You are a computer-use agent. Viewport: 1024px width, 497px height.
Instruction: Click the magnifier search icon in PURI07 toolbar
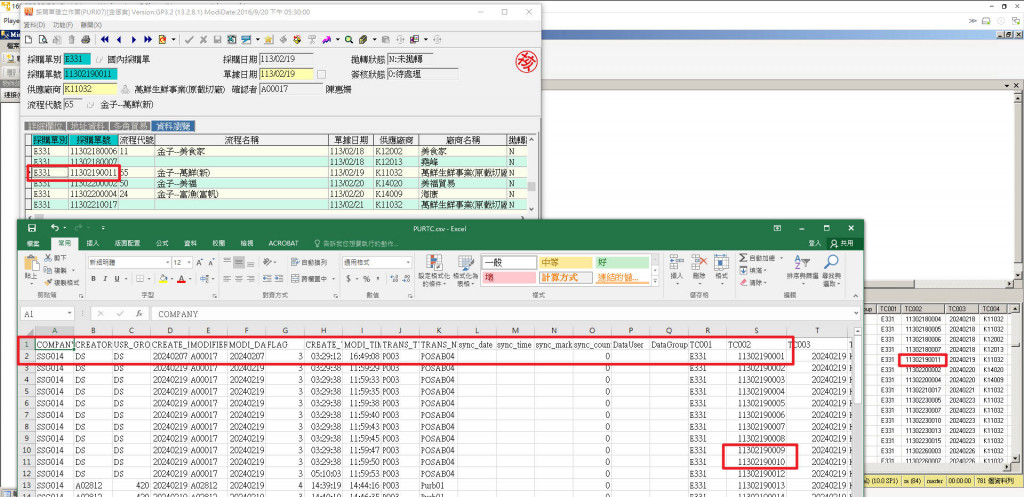coord(349,39)
